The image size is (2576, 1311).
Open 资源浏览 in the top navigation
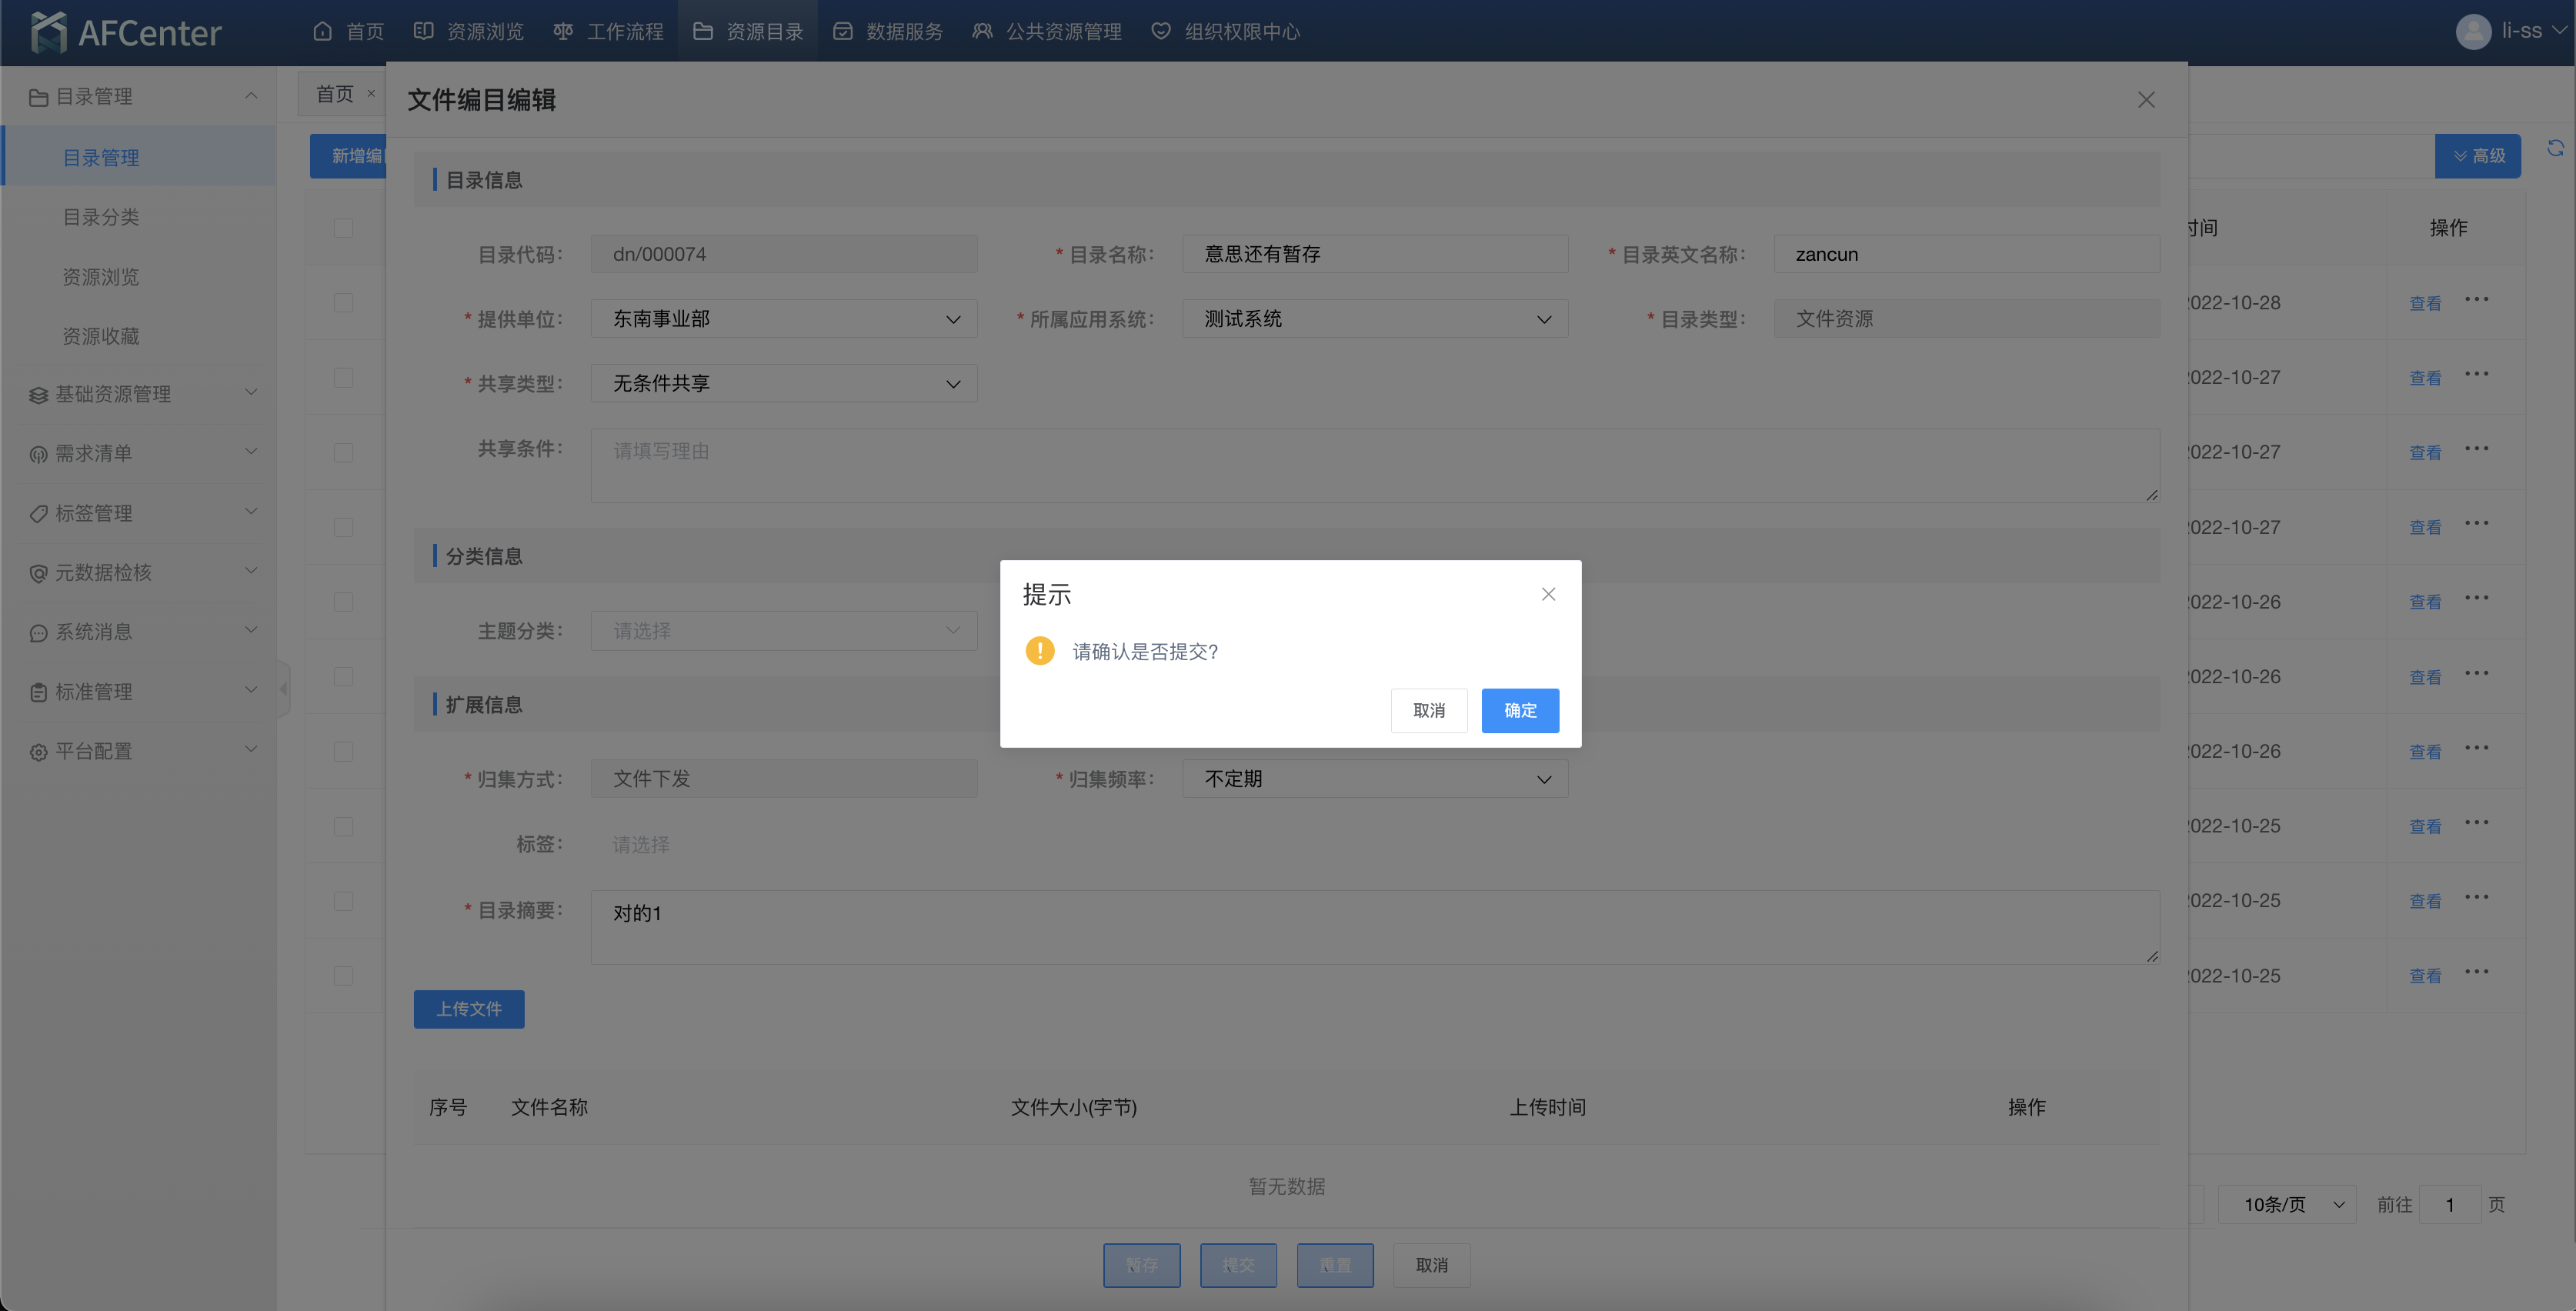(x=468, y=31)
